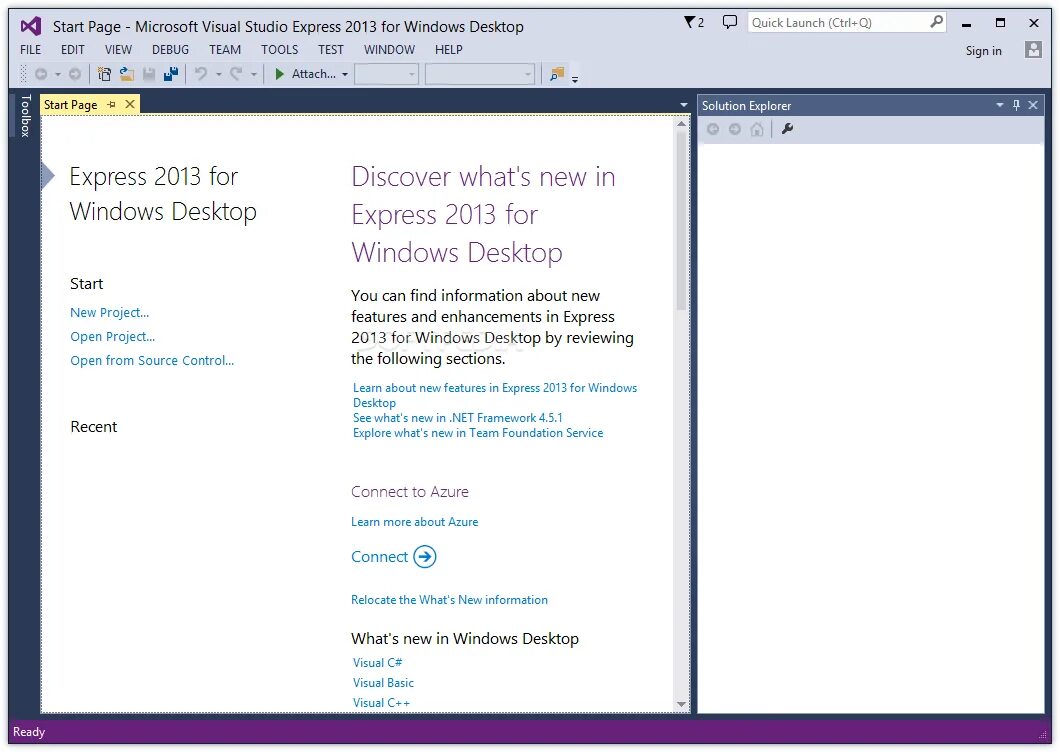The height and width of the screenshot is (752, 1060).
Task: Pin the Start Page tab
Action: (x=112, y=104)
